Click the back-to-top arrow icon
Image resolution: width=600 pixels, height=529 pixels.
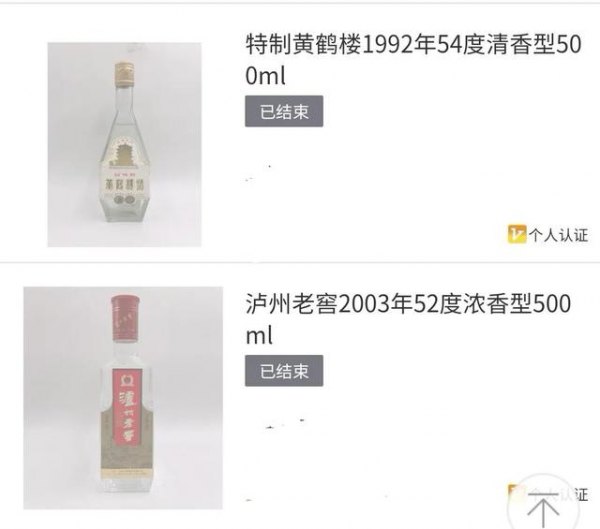(544, 508)
